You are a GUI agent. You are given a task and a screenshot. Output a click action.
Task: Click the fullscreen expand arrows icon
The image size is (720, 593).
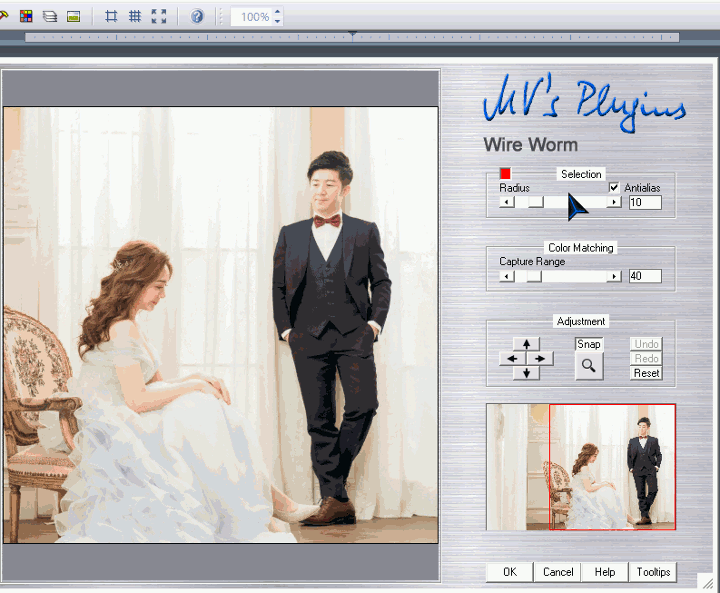click(x=159, y=16)
